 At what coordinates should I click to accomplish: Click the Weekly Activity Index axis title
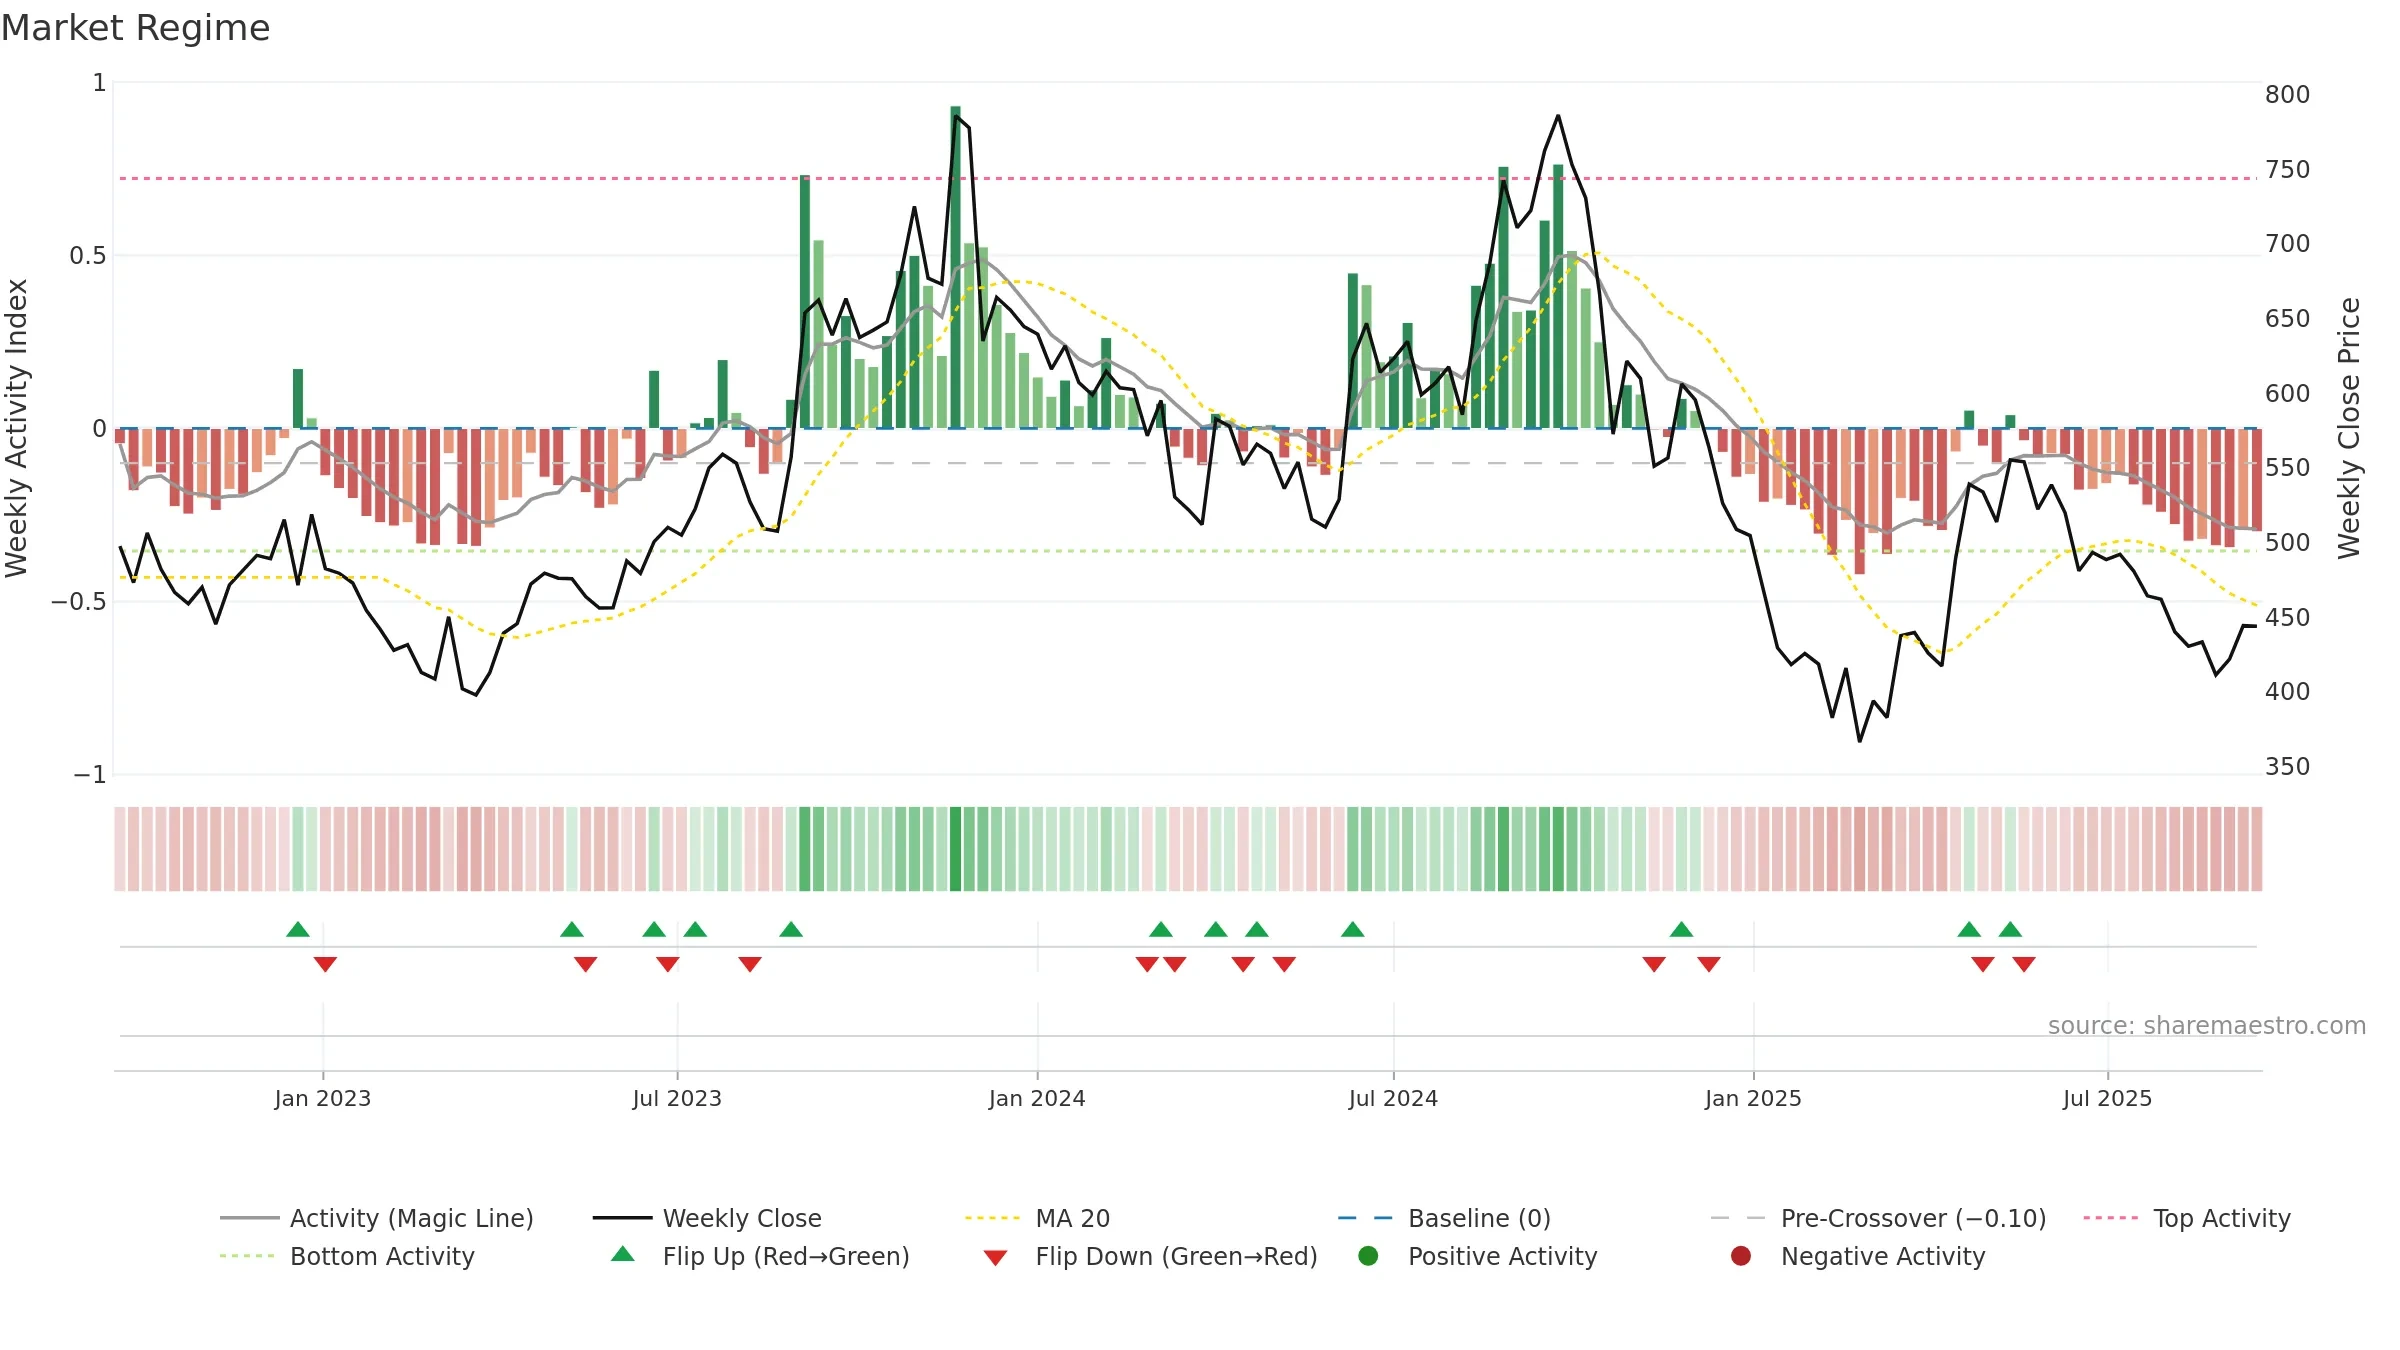pyautogui.click(x=16, y=428)
